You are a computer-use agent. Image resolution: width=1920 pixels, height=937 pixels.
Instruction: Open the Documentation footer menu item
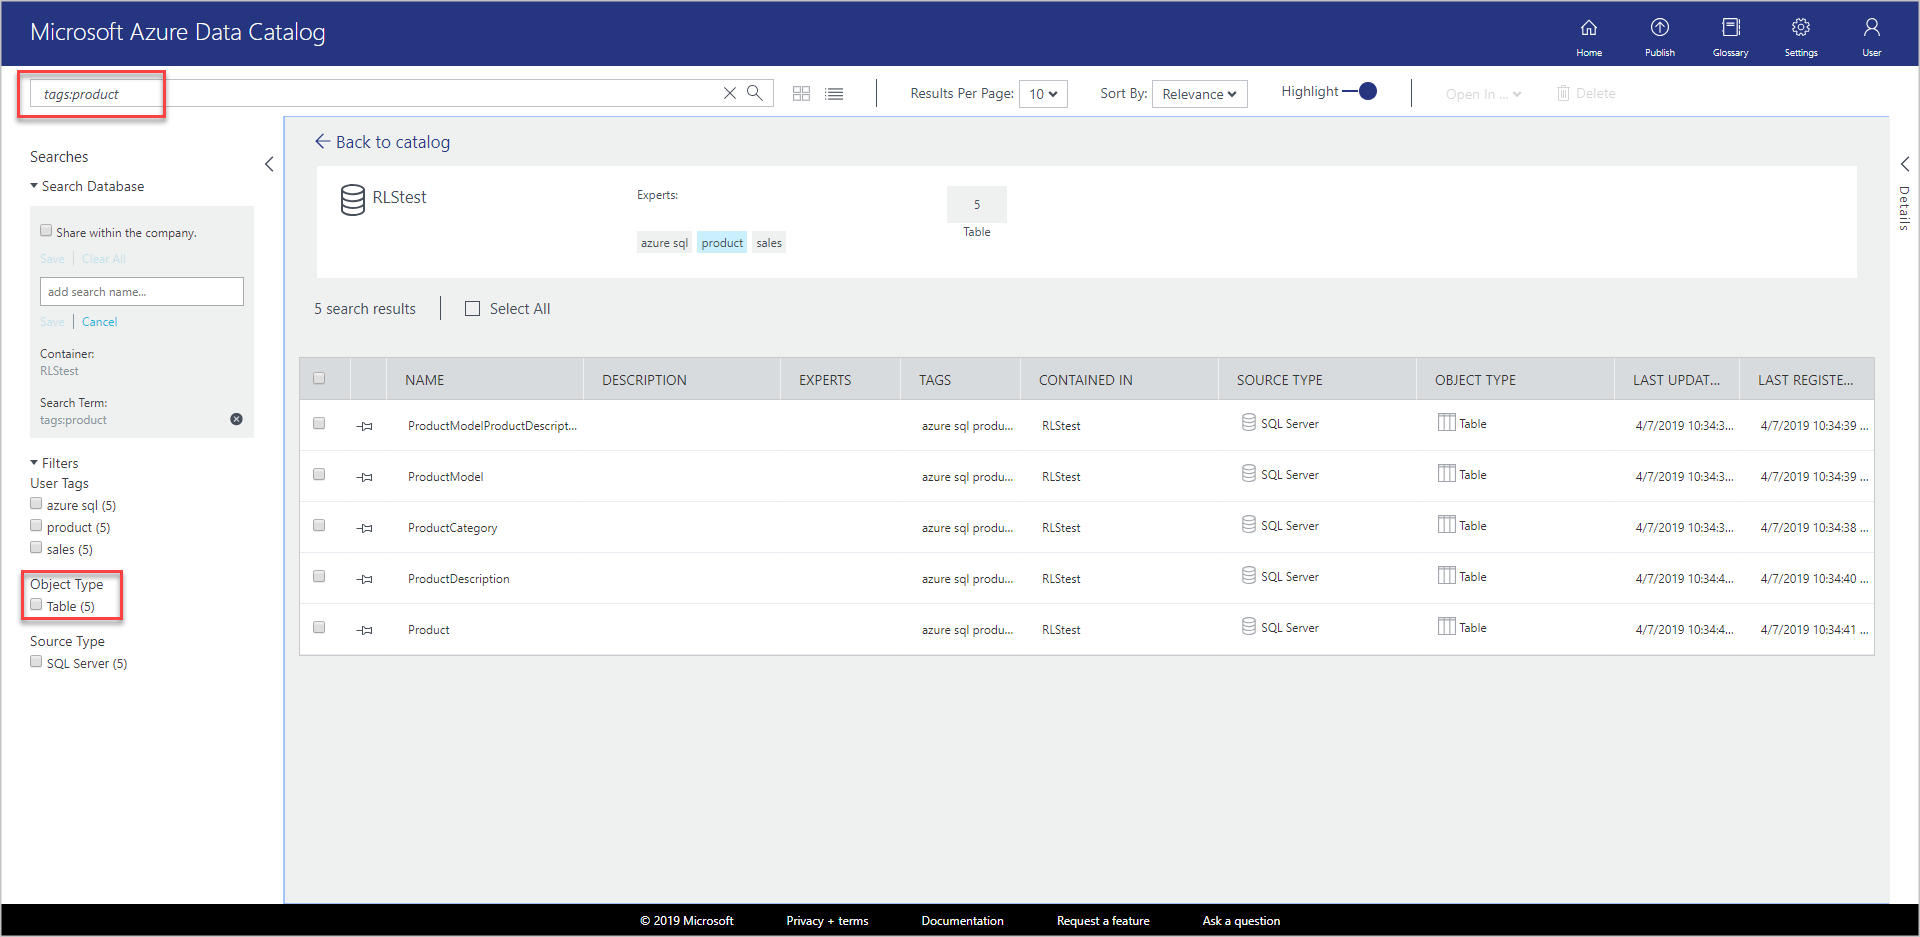(x=962, y=920)
